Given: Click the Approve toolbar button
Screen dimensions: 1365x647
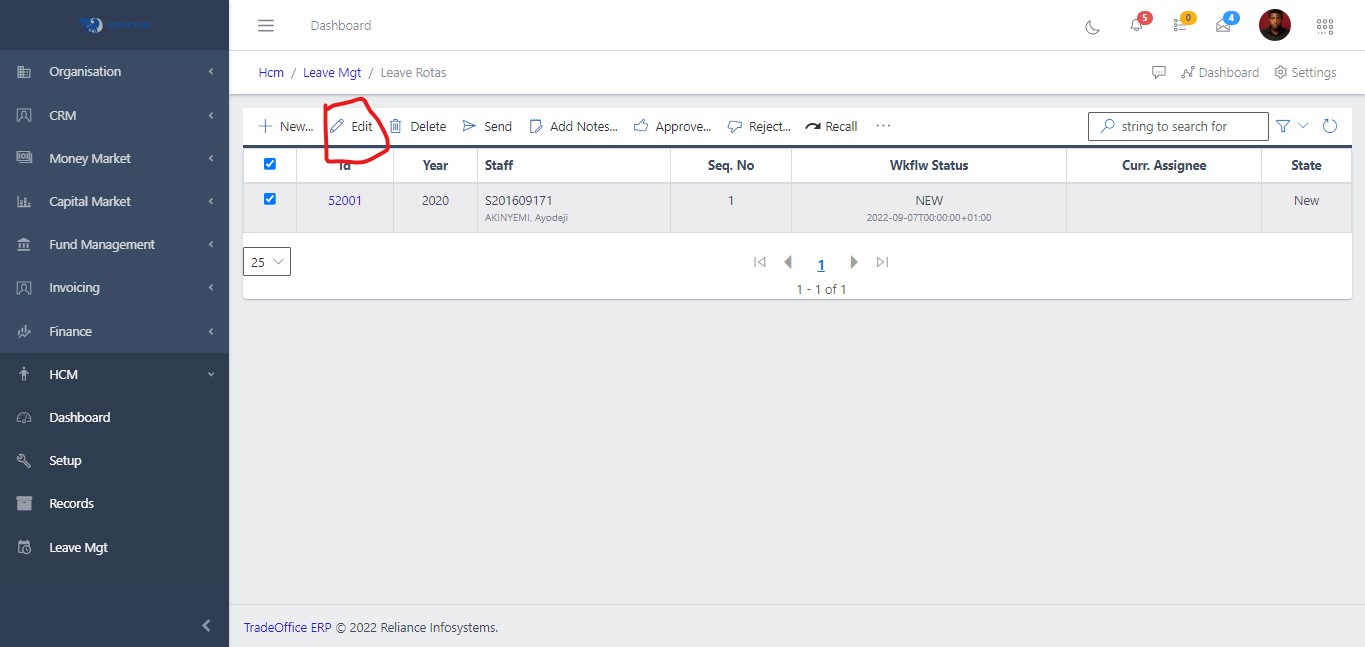Looking at the screenshot, I should point(672,126).
